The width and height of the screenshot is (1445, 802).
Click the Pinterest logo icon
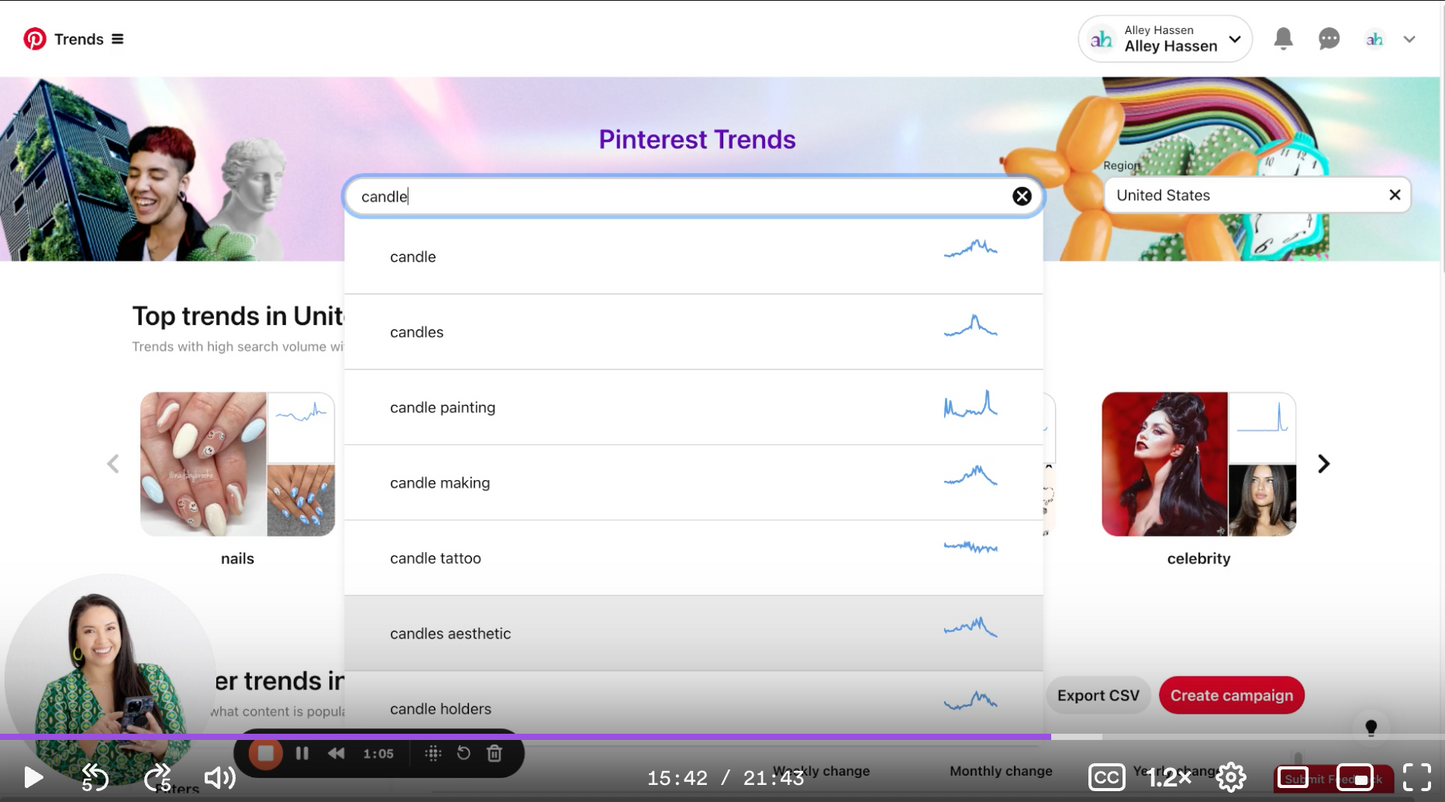click(x=35, y=39)
